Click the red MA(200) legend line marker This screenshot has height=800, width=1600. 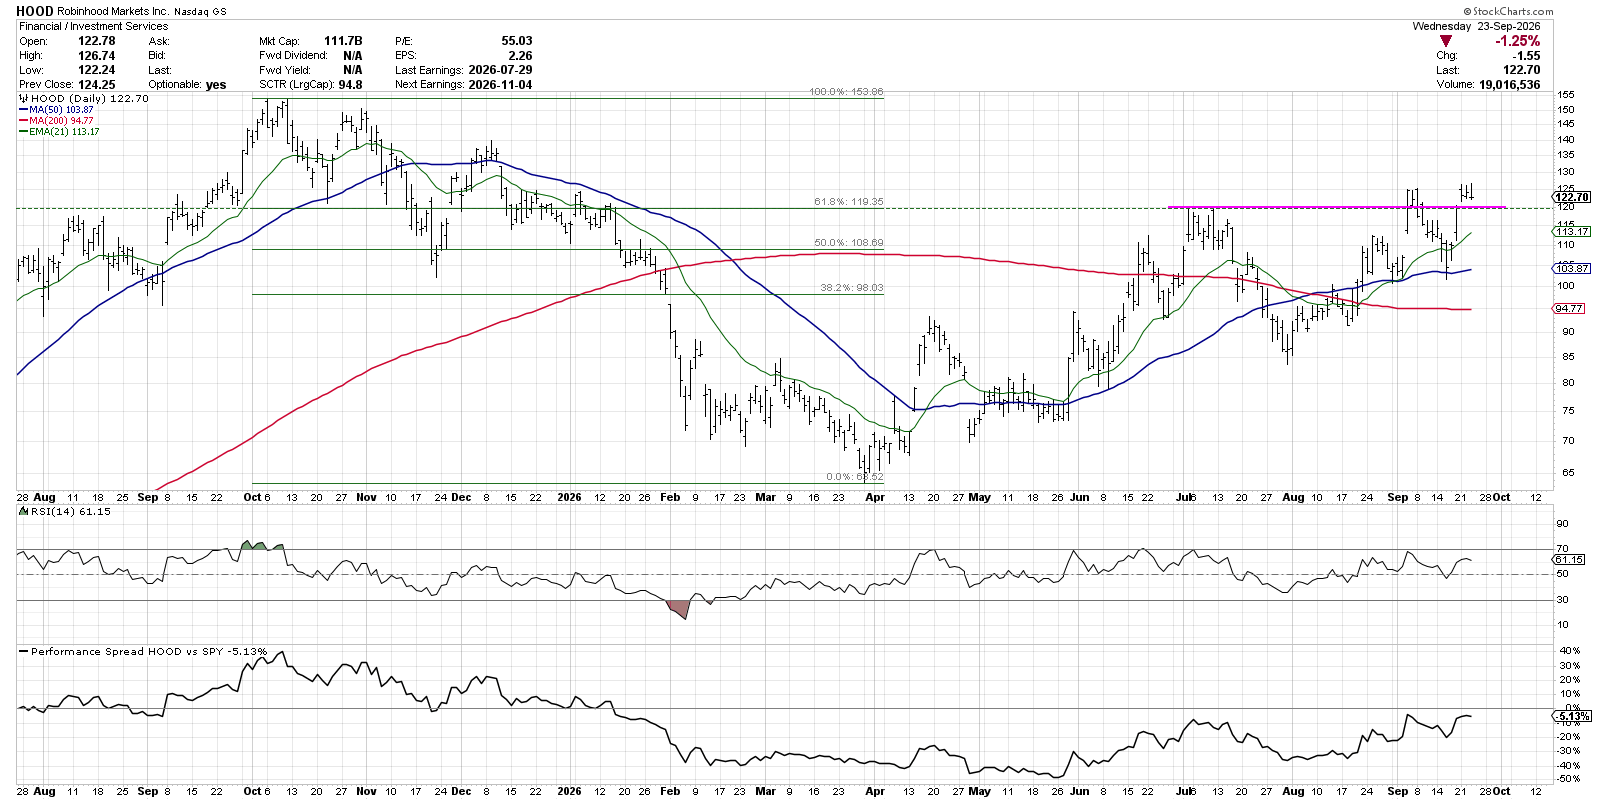click(x=23, y=121)
